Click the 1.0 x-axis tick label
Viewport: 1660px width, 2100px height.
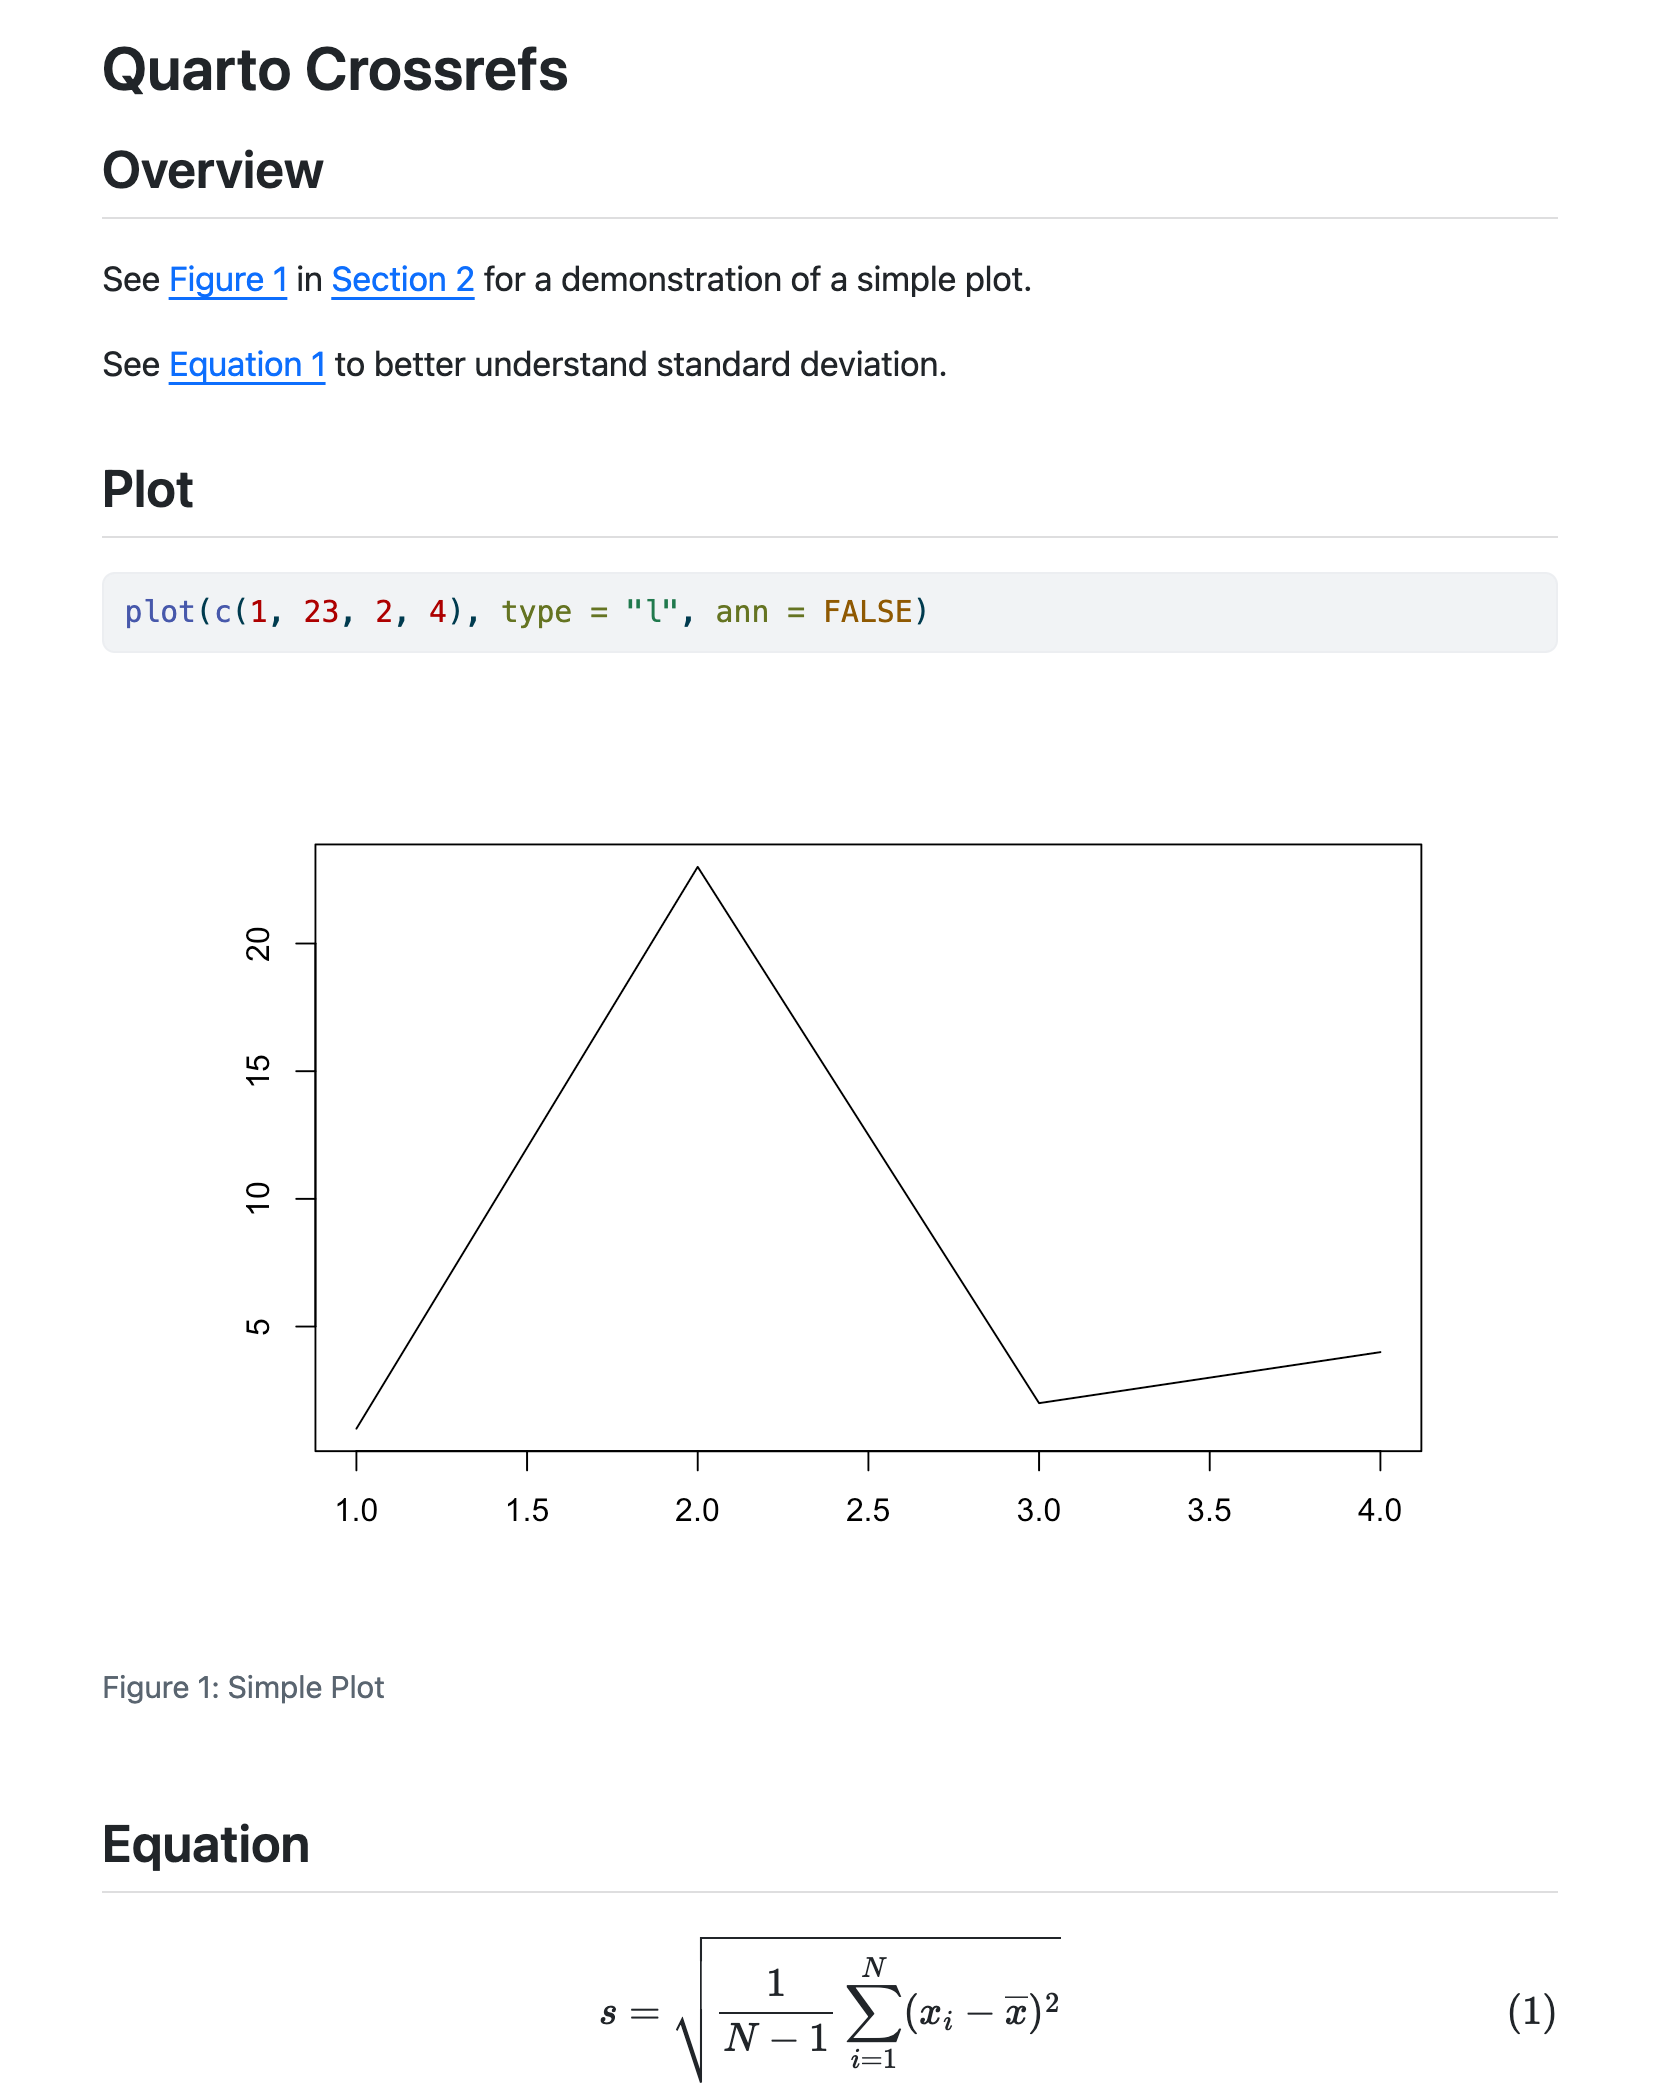[356, 1510]
